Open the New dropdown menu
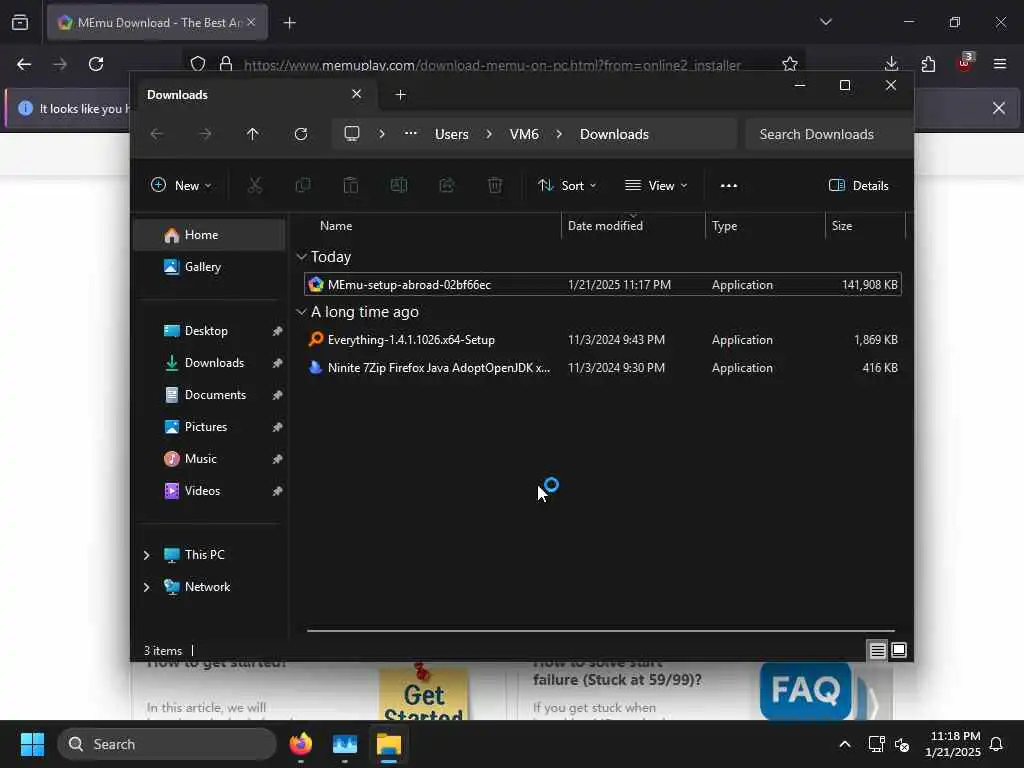This screenshot has width=1024, height=768. tap(181, 185)
